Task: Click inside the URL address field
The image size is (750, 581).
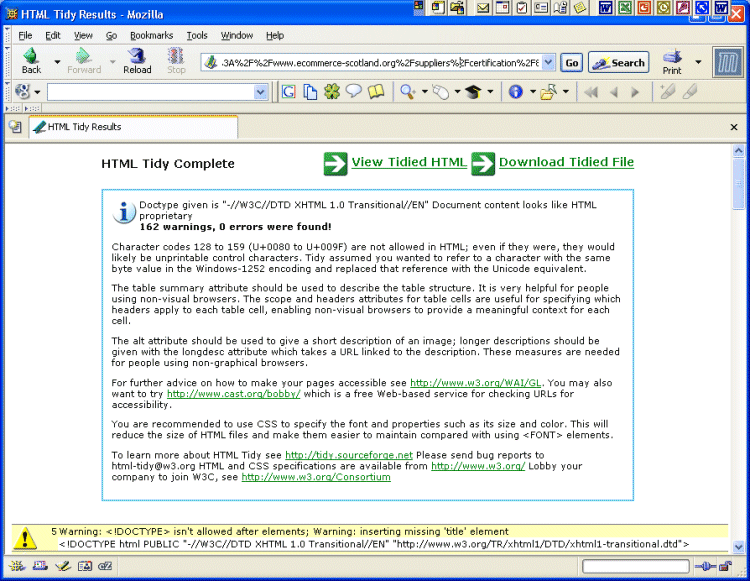Action: tap(380, 63)
